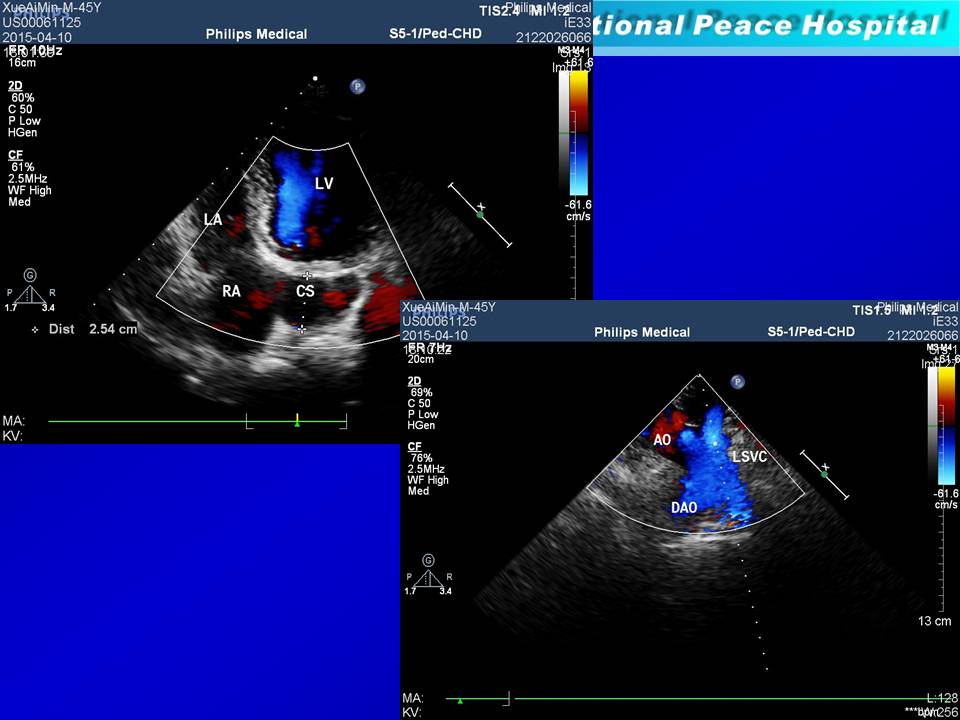Viewport: 960px width, 720px height.
Task: Click the upper caliper cross above CS label
Action: pyautogui.click(x=307, y=275)
